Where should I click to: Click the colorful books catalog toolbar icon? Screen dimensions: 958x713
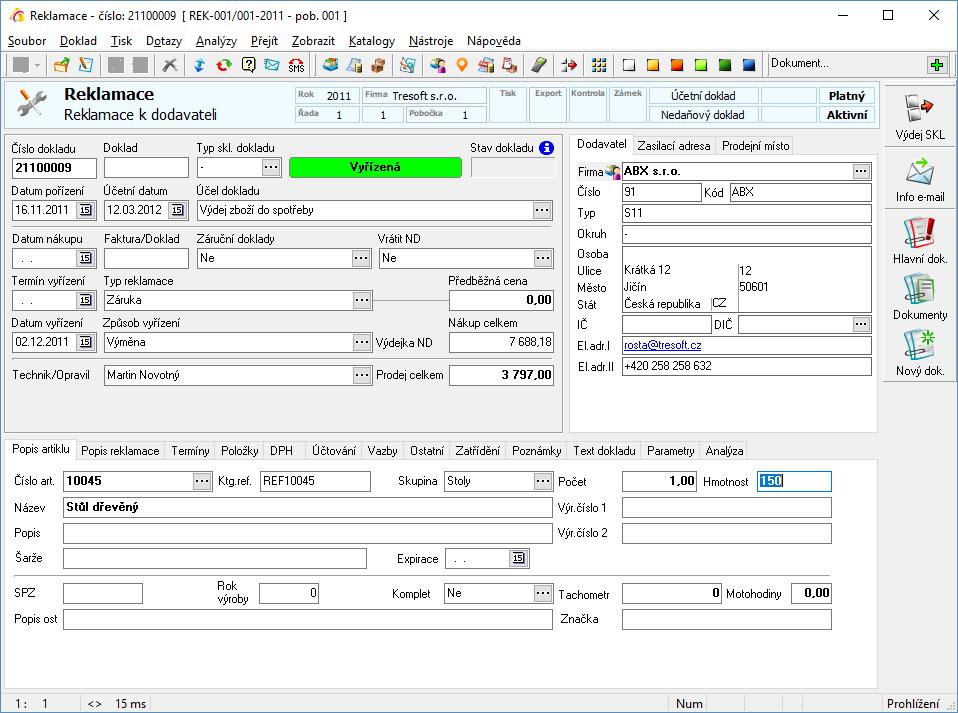coord(331,65)
